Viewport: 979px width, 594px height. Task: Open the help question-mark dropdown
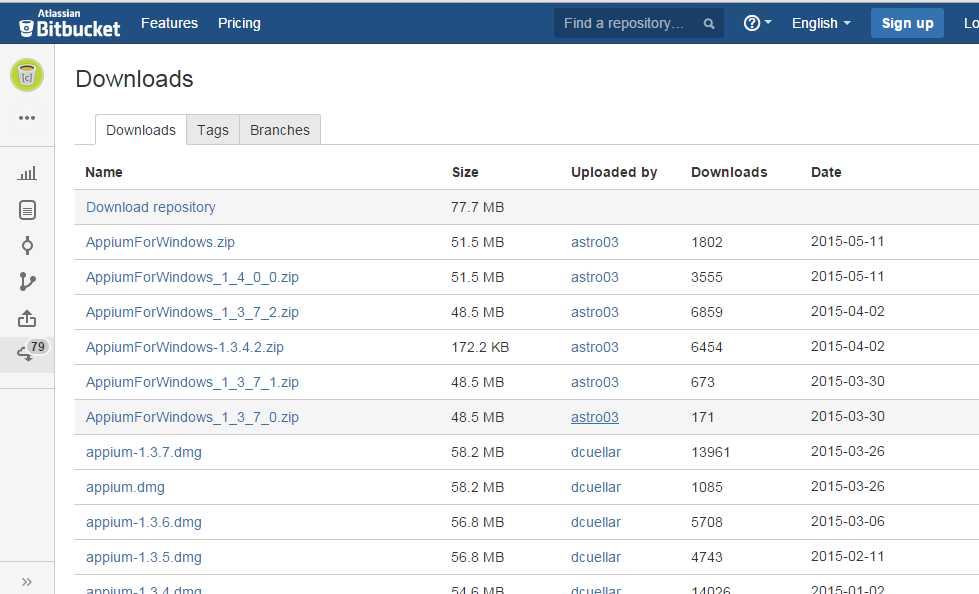coord(757,23)
